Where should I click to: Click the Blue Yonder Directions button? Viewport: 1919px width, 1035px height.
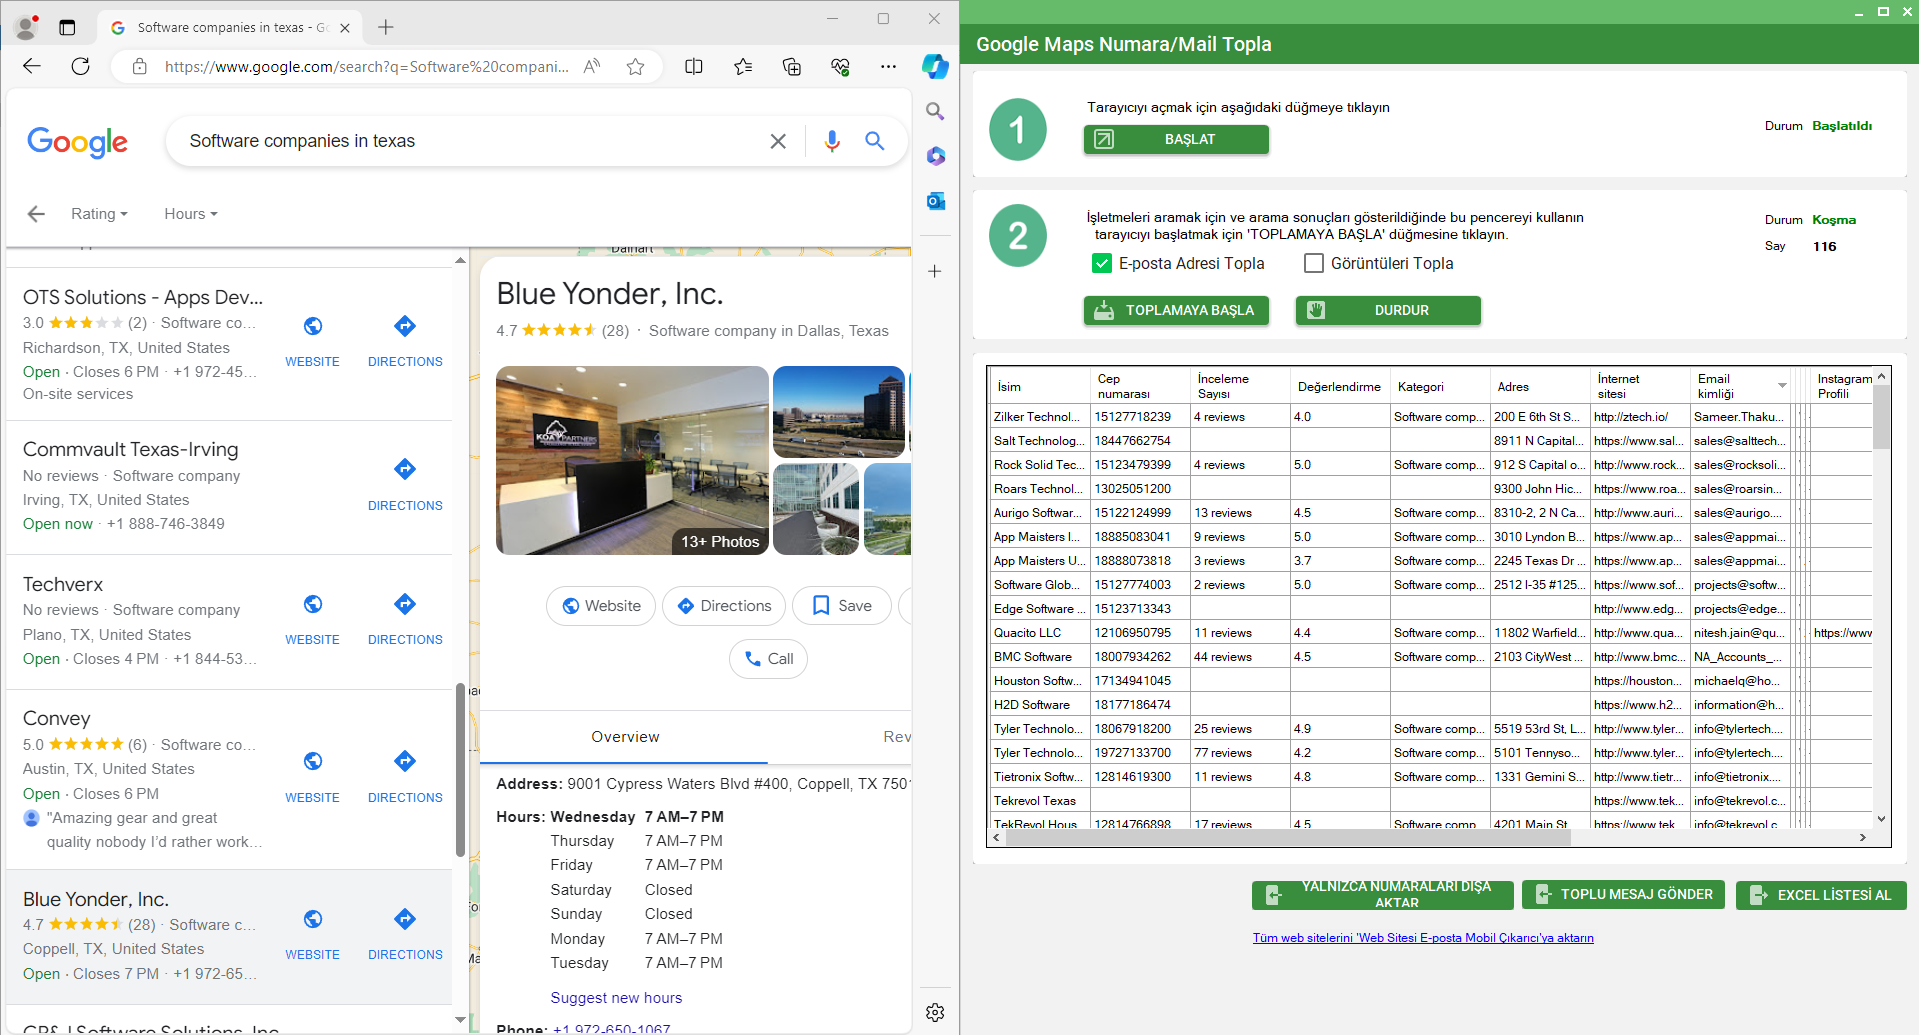pos(724,606)
